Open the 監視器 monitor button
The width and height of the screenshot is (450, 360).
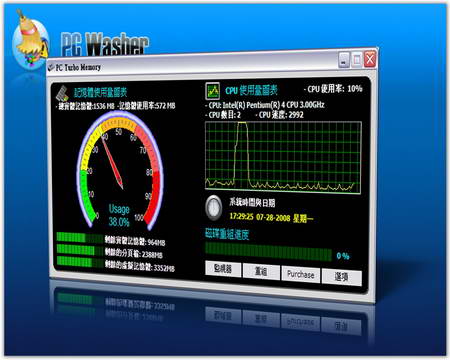(x=223, y=269)
